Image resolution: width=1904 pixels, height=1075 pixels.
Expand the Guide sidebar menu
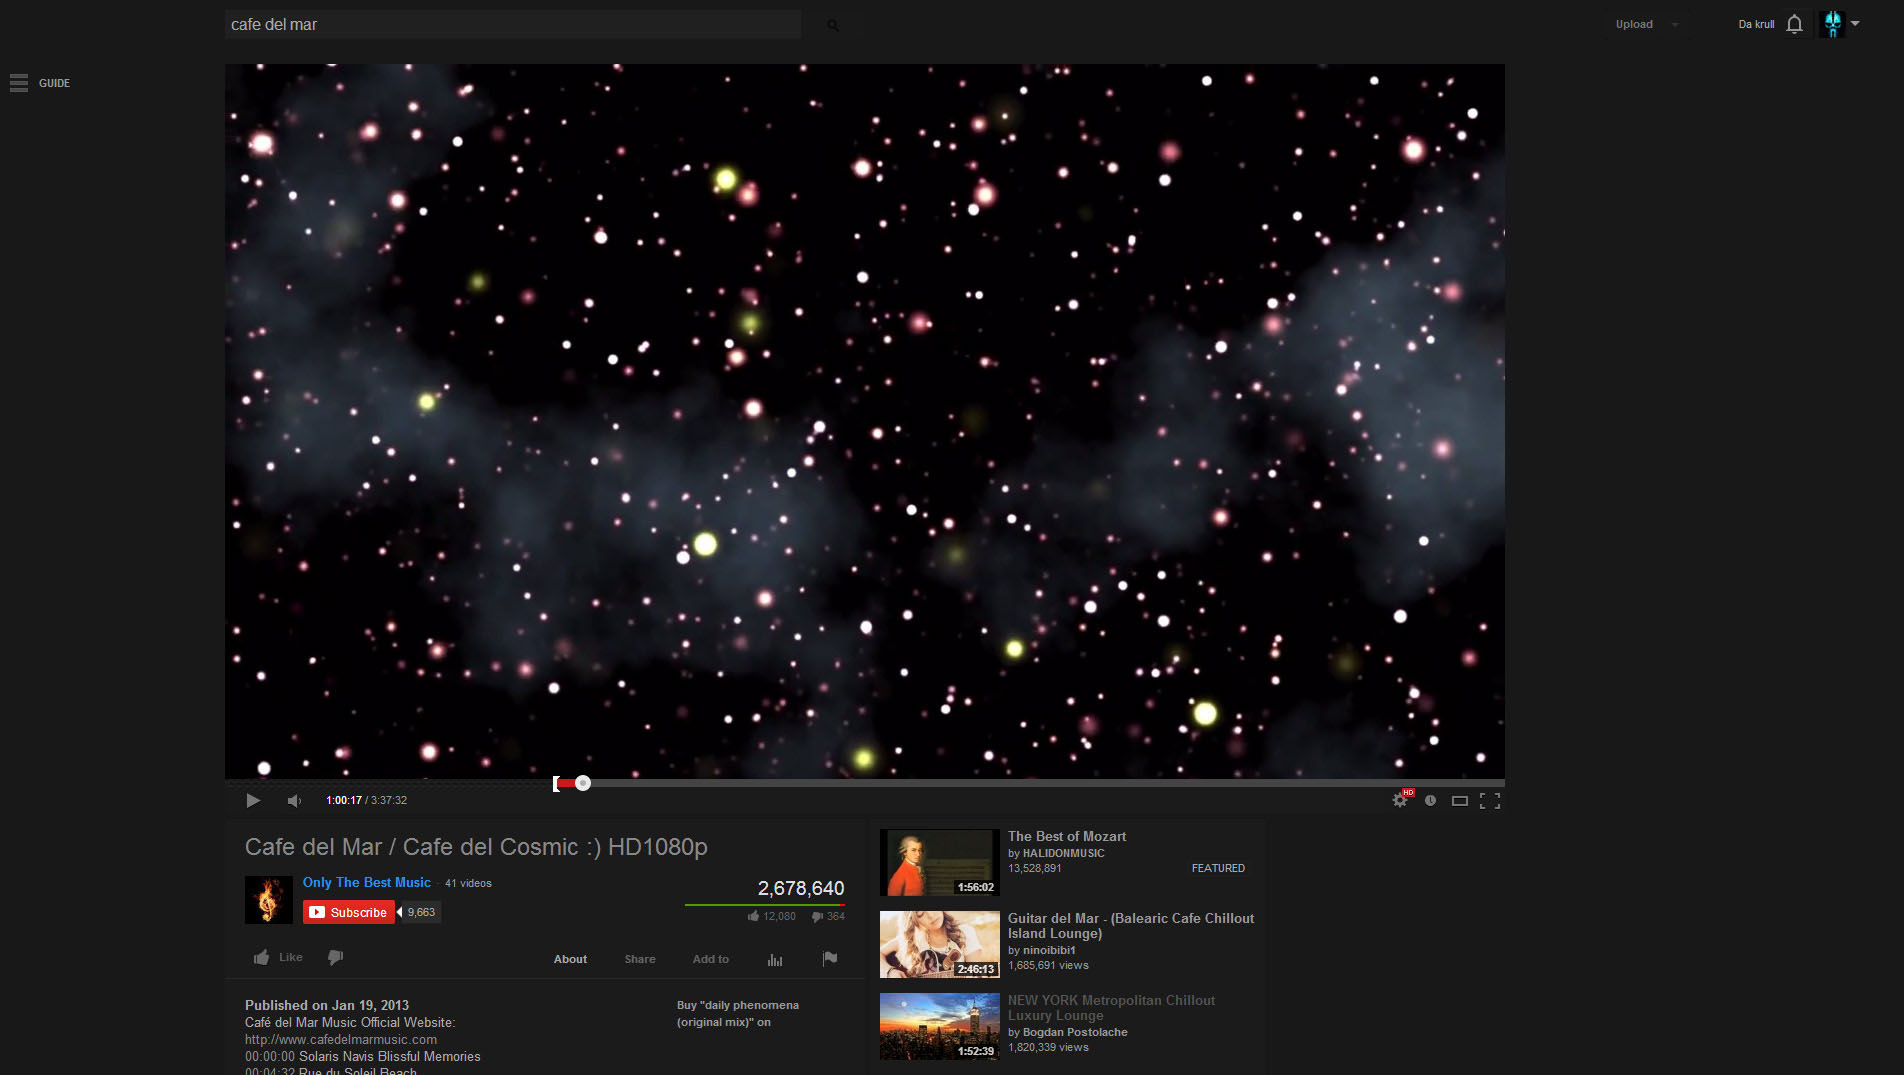coord(18,83)
